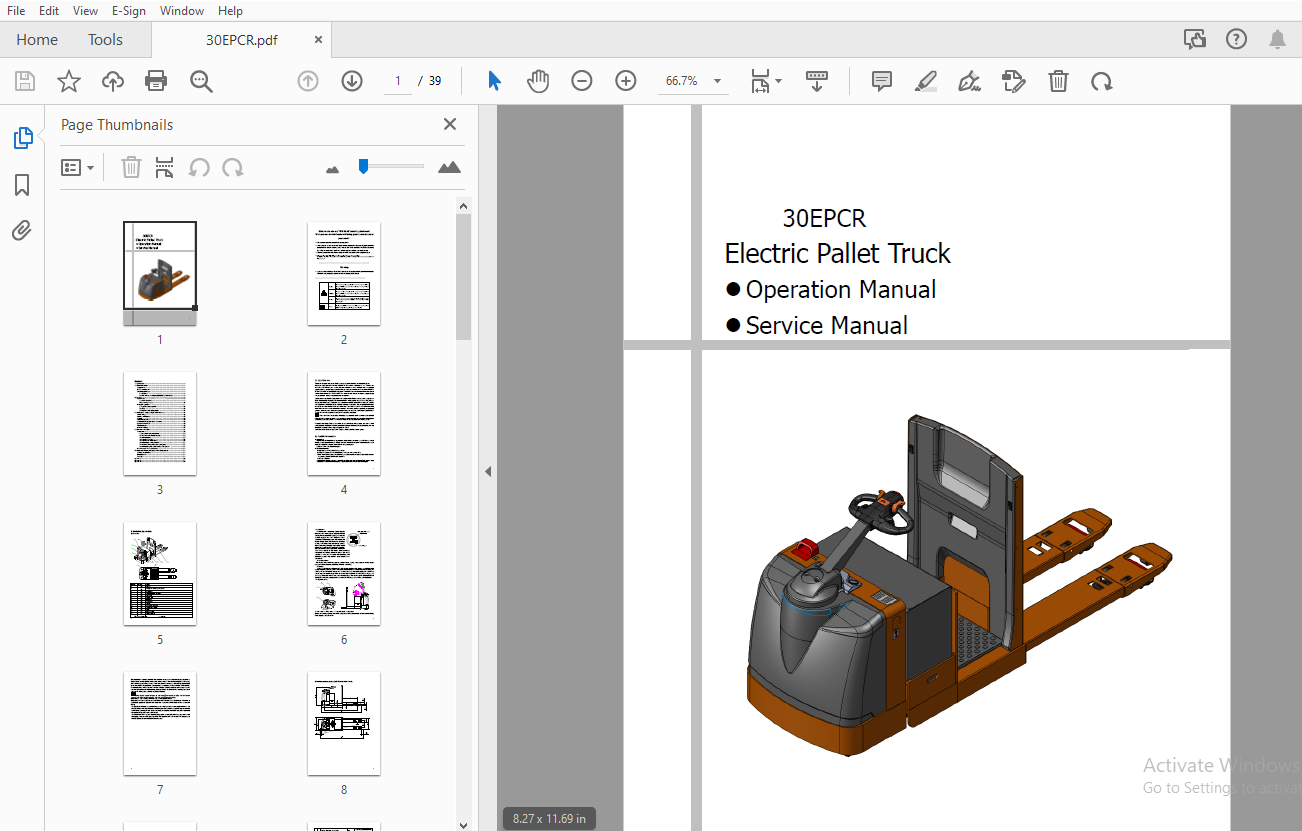Click the thumbnails panel scrollbar
This screenshot has width=1302, height=831.
(x=463, y=277)
